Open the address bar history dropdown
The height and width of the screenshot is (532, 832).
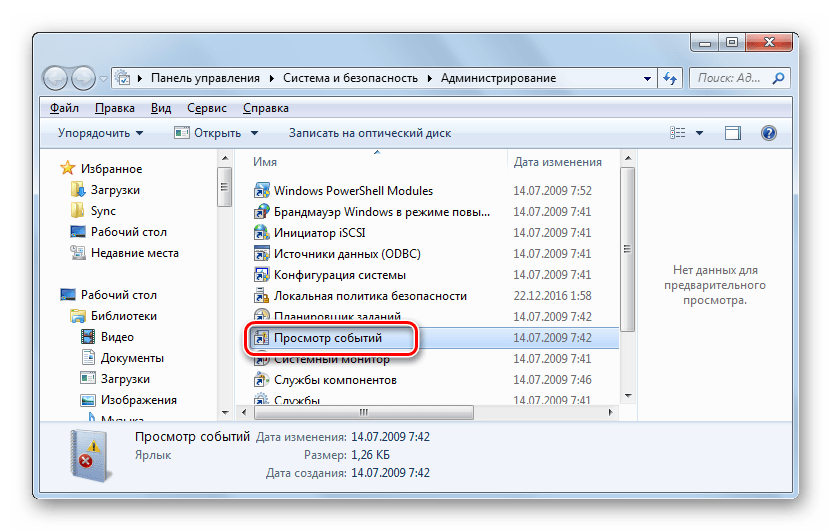point(647,79)
